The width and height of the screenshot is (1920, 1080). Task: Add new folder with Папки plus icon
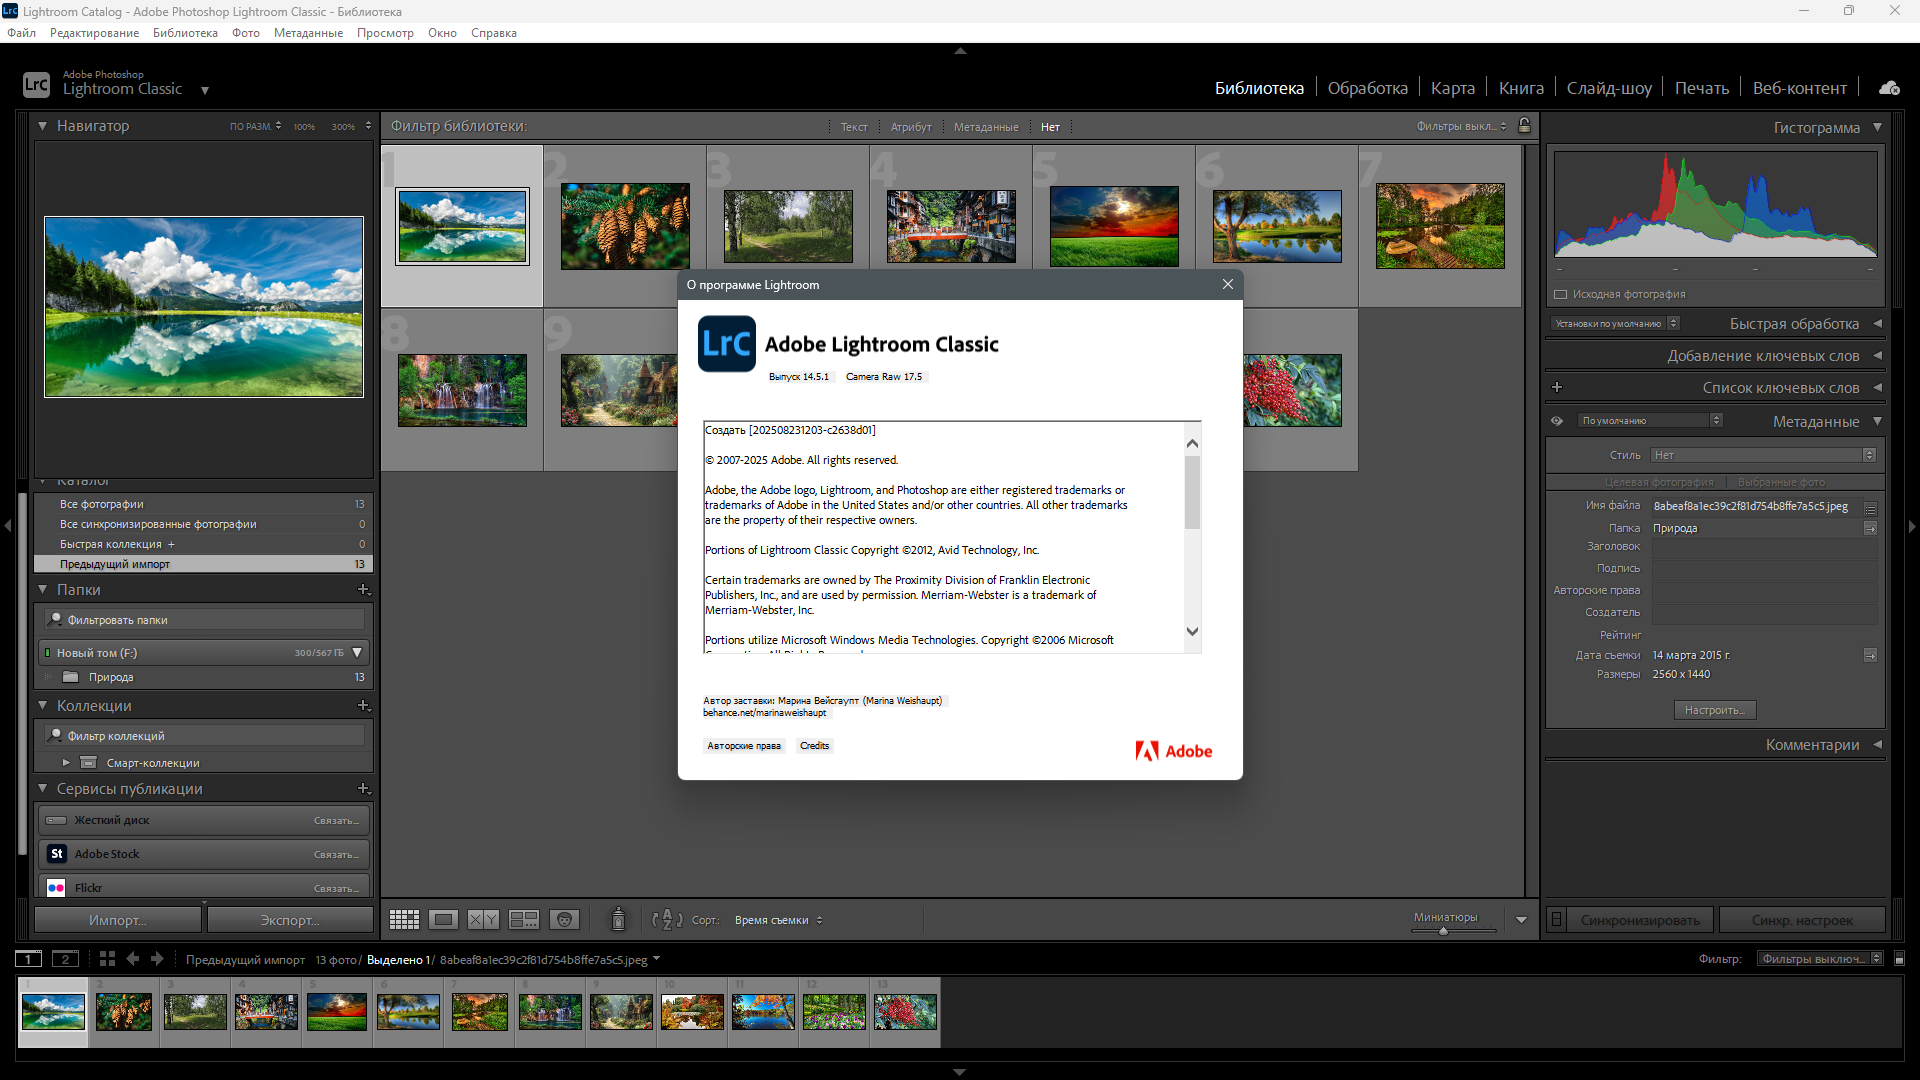[x=364, y=590]
